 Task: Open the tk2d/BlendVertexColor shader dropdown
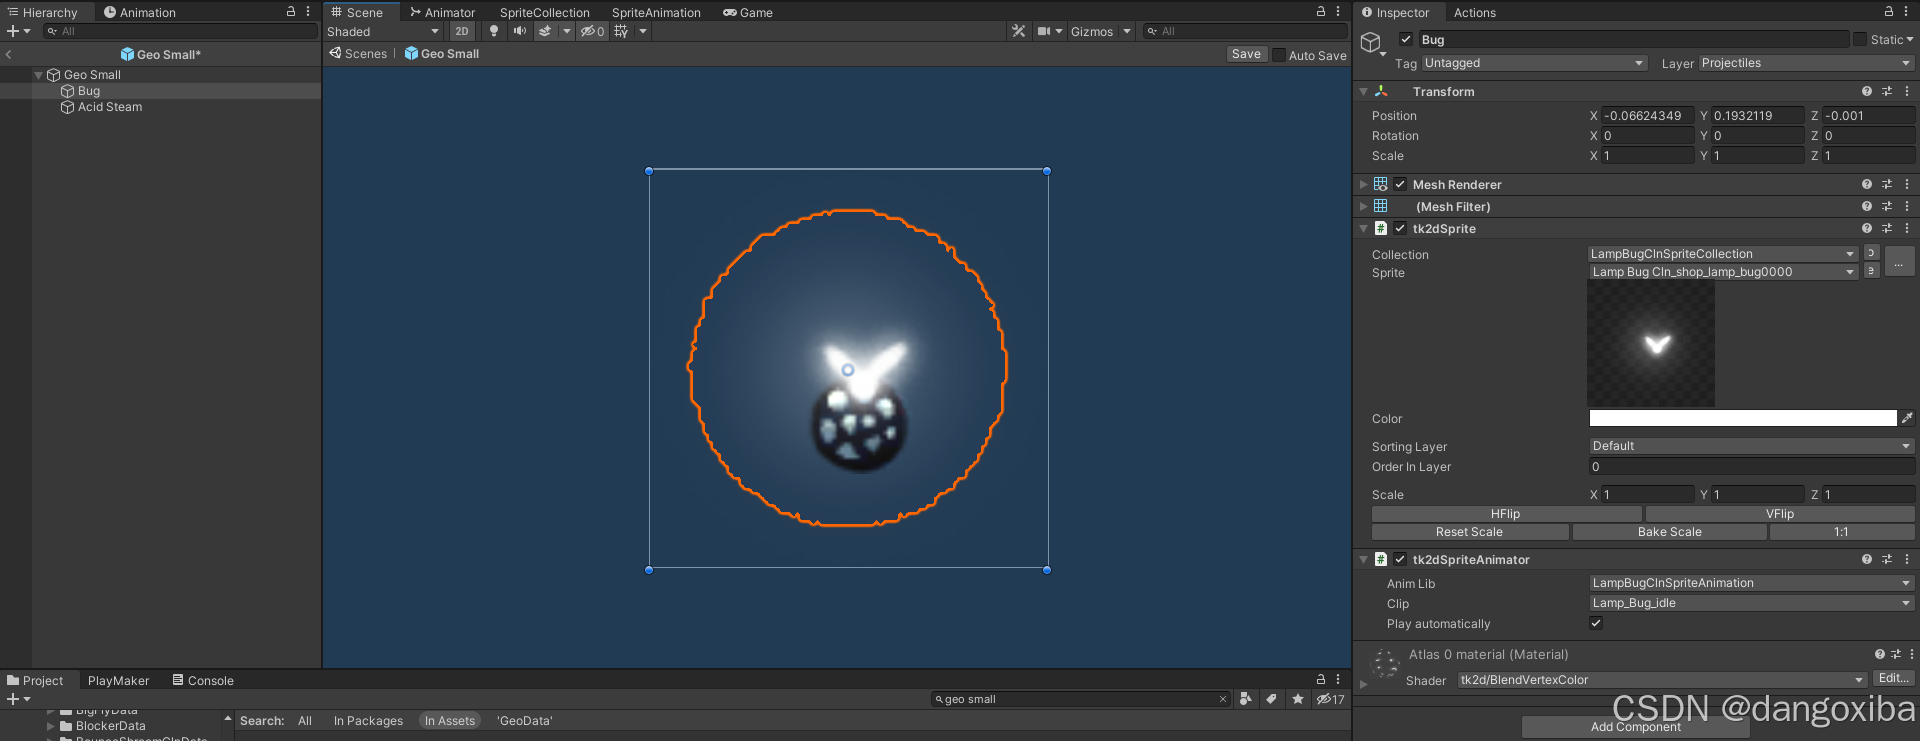(x=1662, y=680)
